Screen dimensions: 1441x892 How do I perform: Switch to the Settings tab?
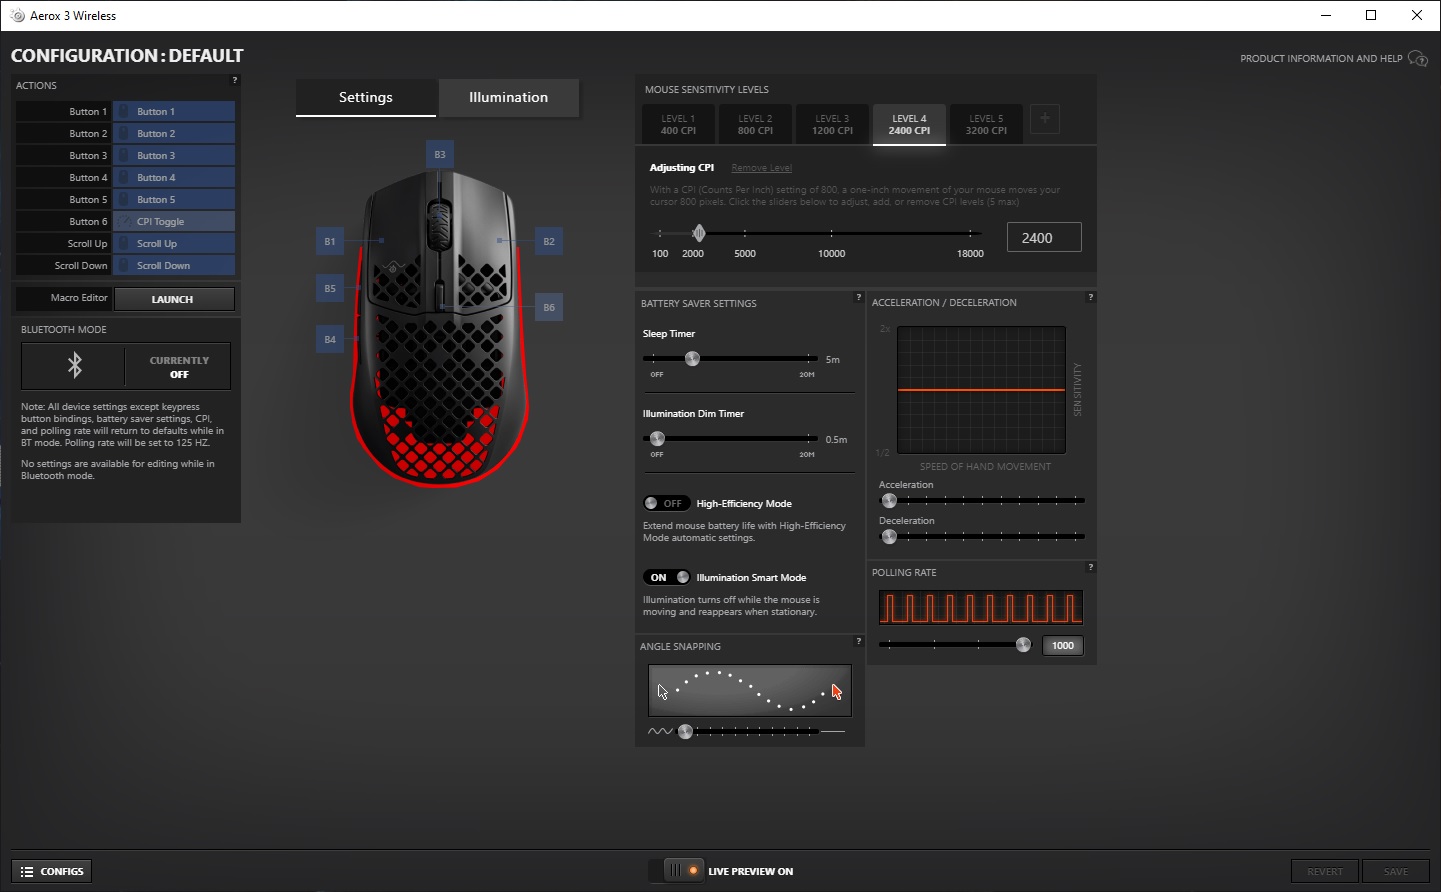pos(366,97)
